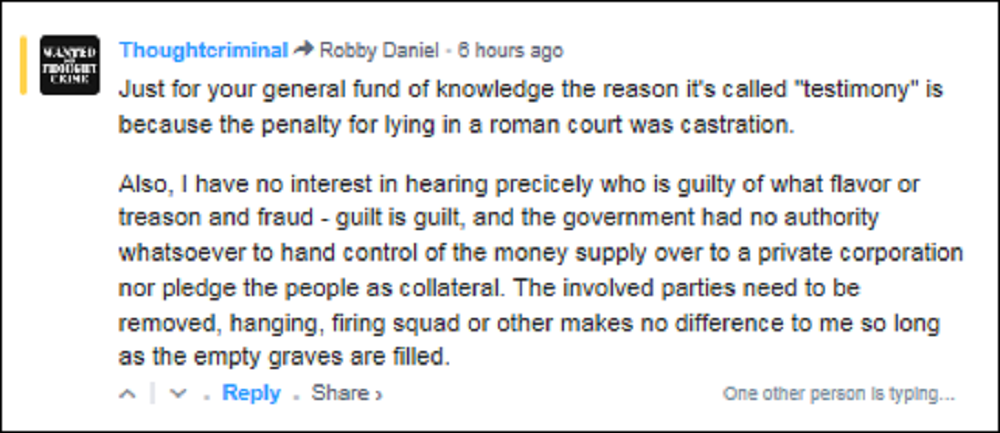1000x433 pixels.
Task: Upvote the Thoughtcriminal comment
Action: click(127, 394)
